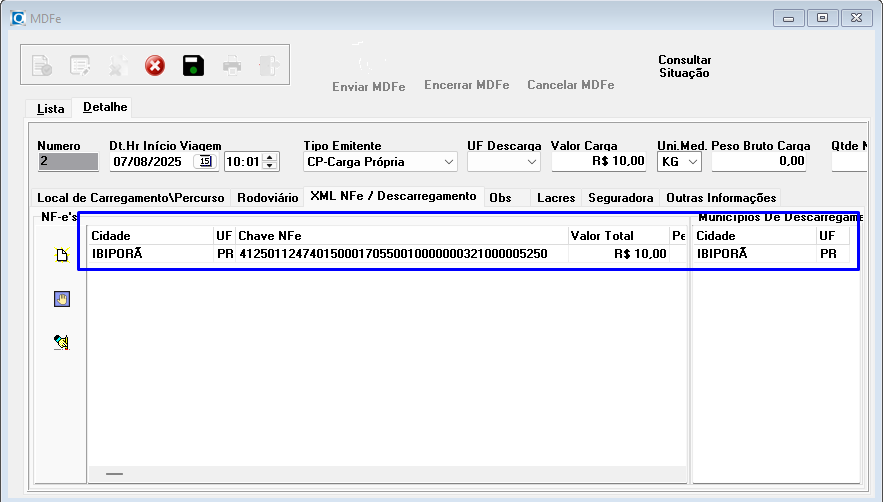
Task: Click the greyed-out printer icon
Action: pyautogui.click(x=232, y=66)
